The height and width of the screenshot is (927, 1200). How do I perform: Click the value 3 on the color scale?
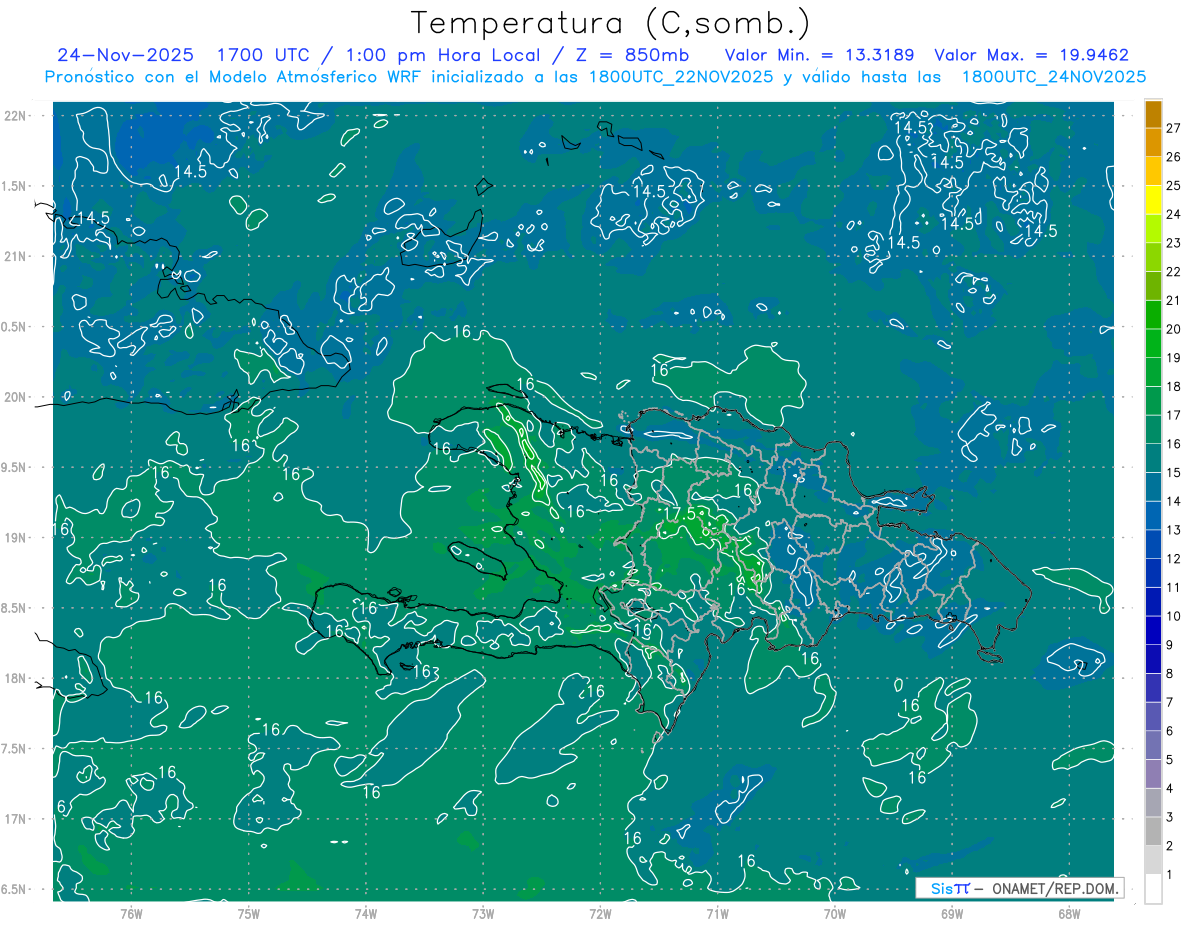point(1170,817)
